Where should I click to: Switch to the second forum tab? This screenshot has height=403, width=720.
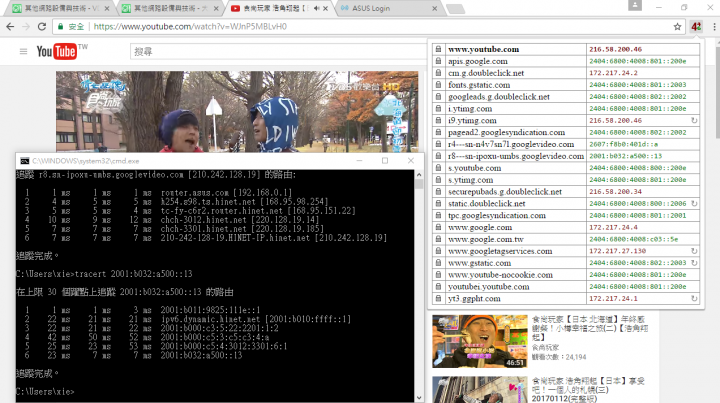(x=171, y=8)
